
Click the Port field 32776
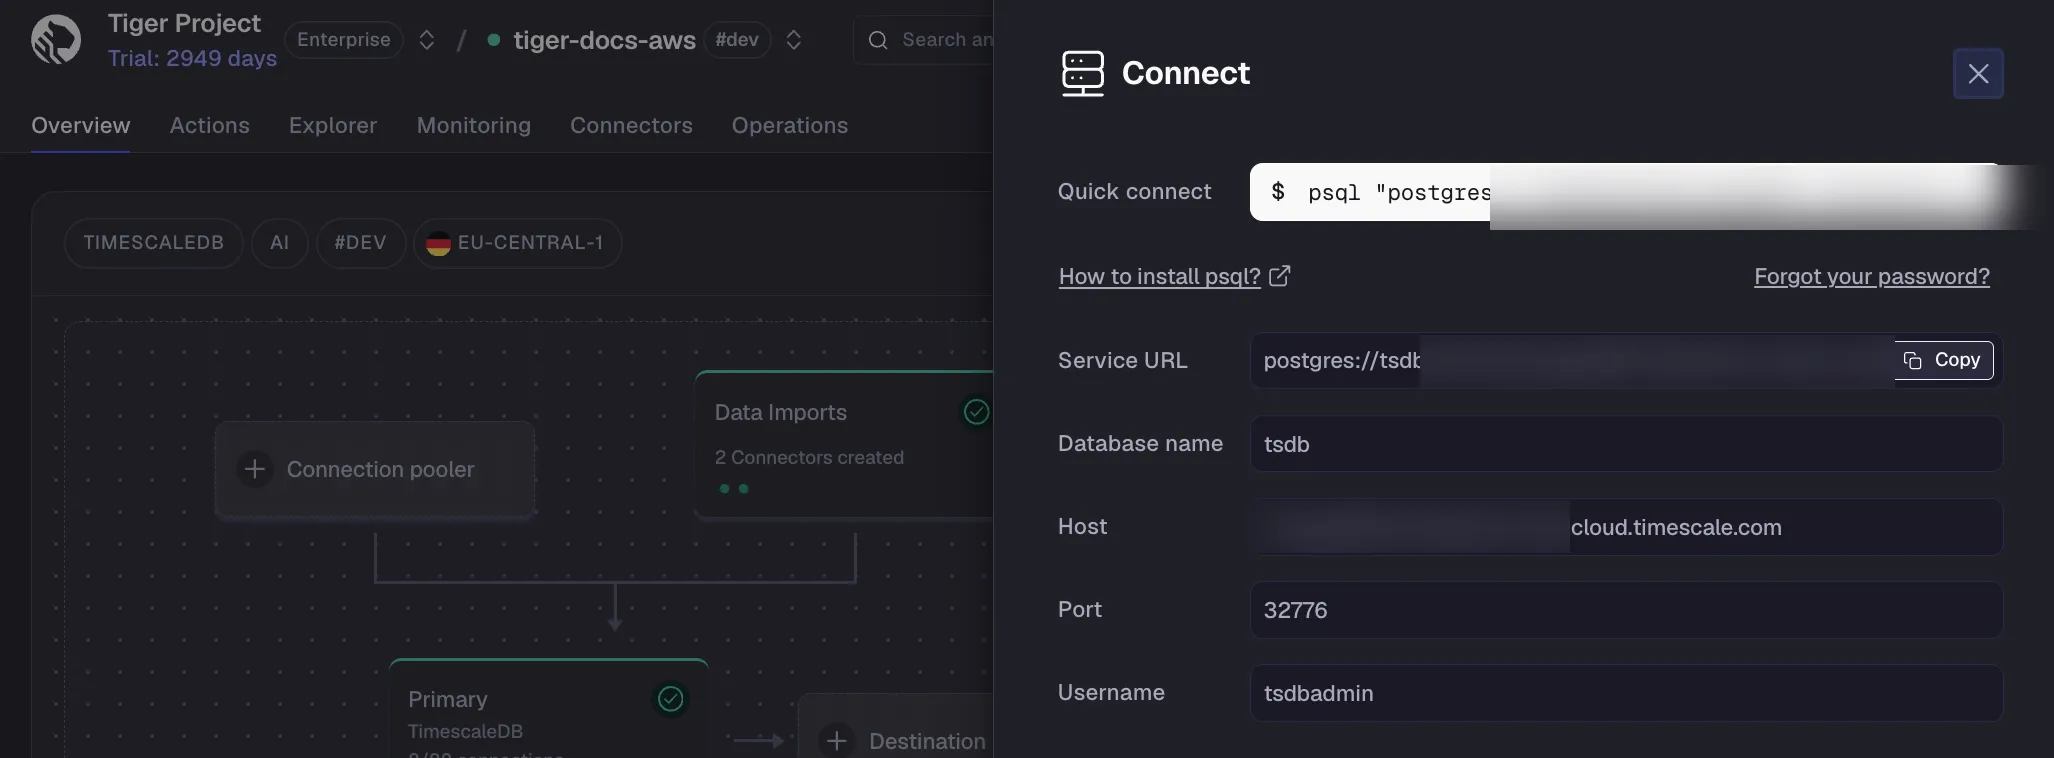click(x=1626, y=610)
